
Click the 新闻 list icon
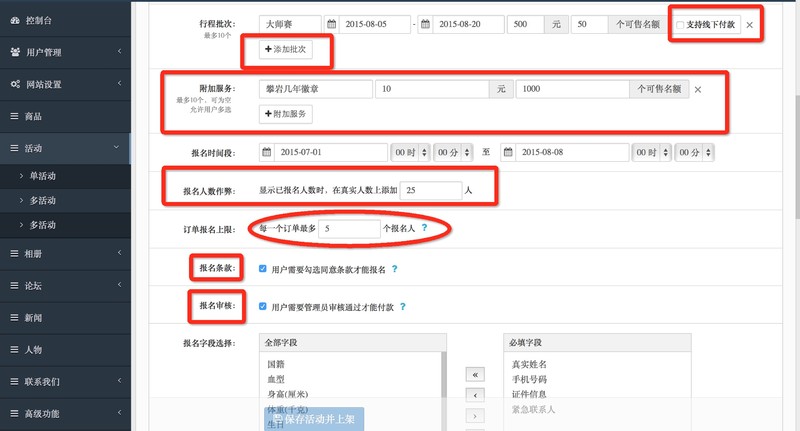pos(14,318)
